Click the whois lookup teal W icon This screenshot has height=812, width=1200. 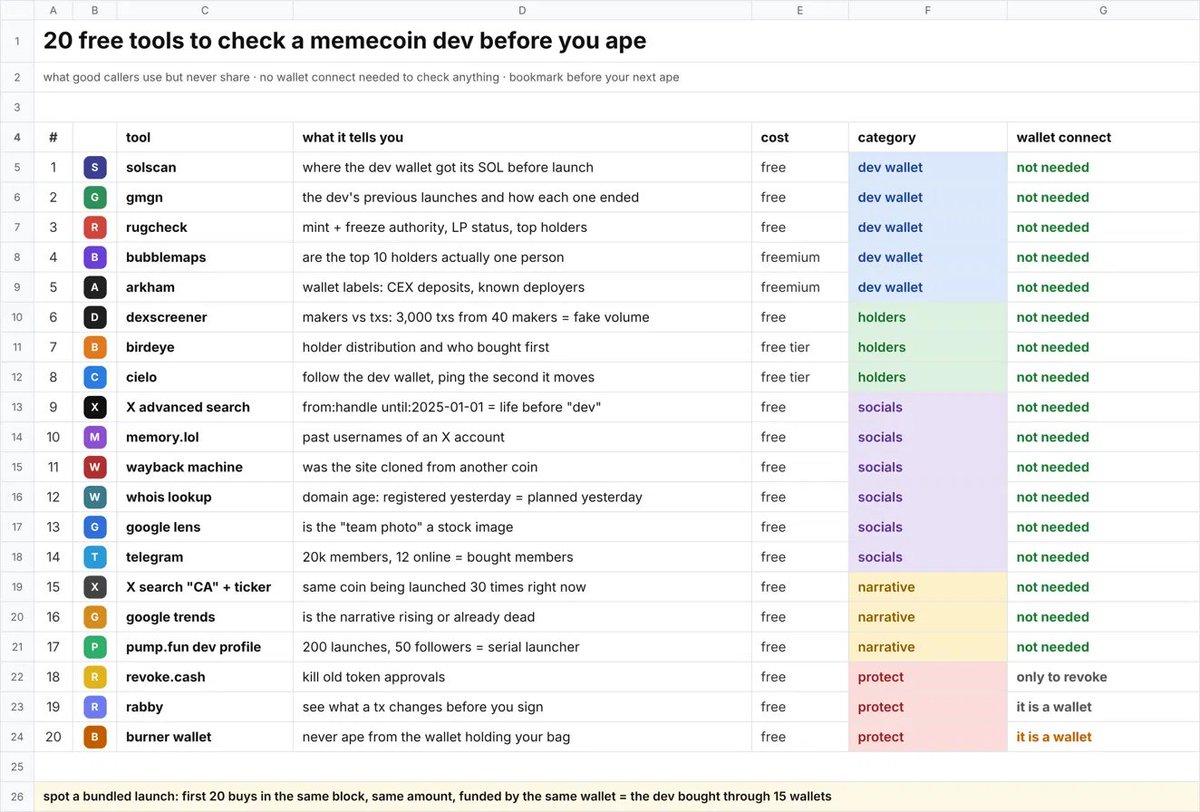tap(95, 497)
